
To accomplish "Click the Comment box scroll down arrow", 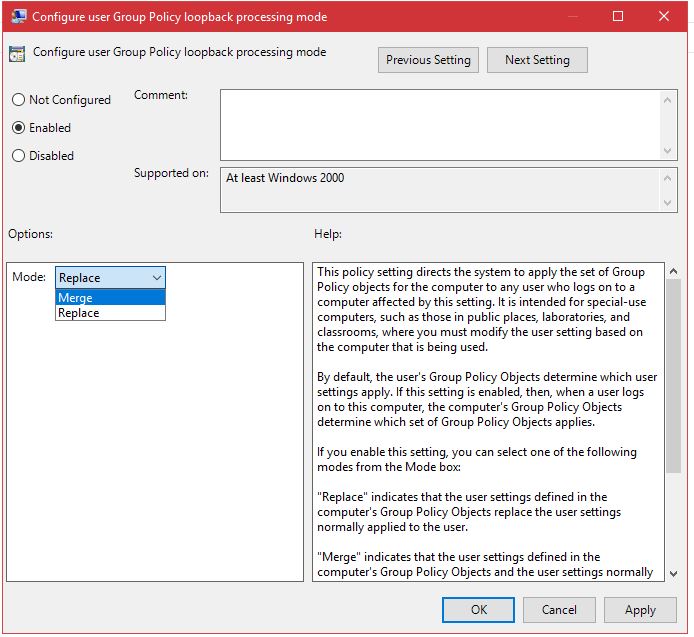I will (669, 150).
